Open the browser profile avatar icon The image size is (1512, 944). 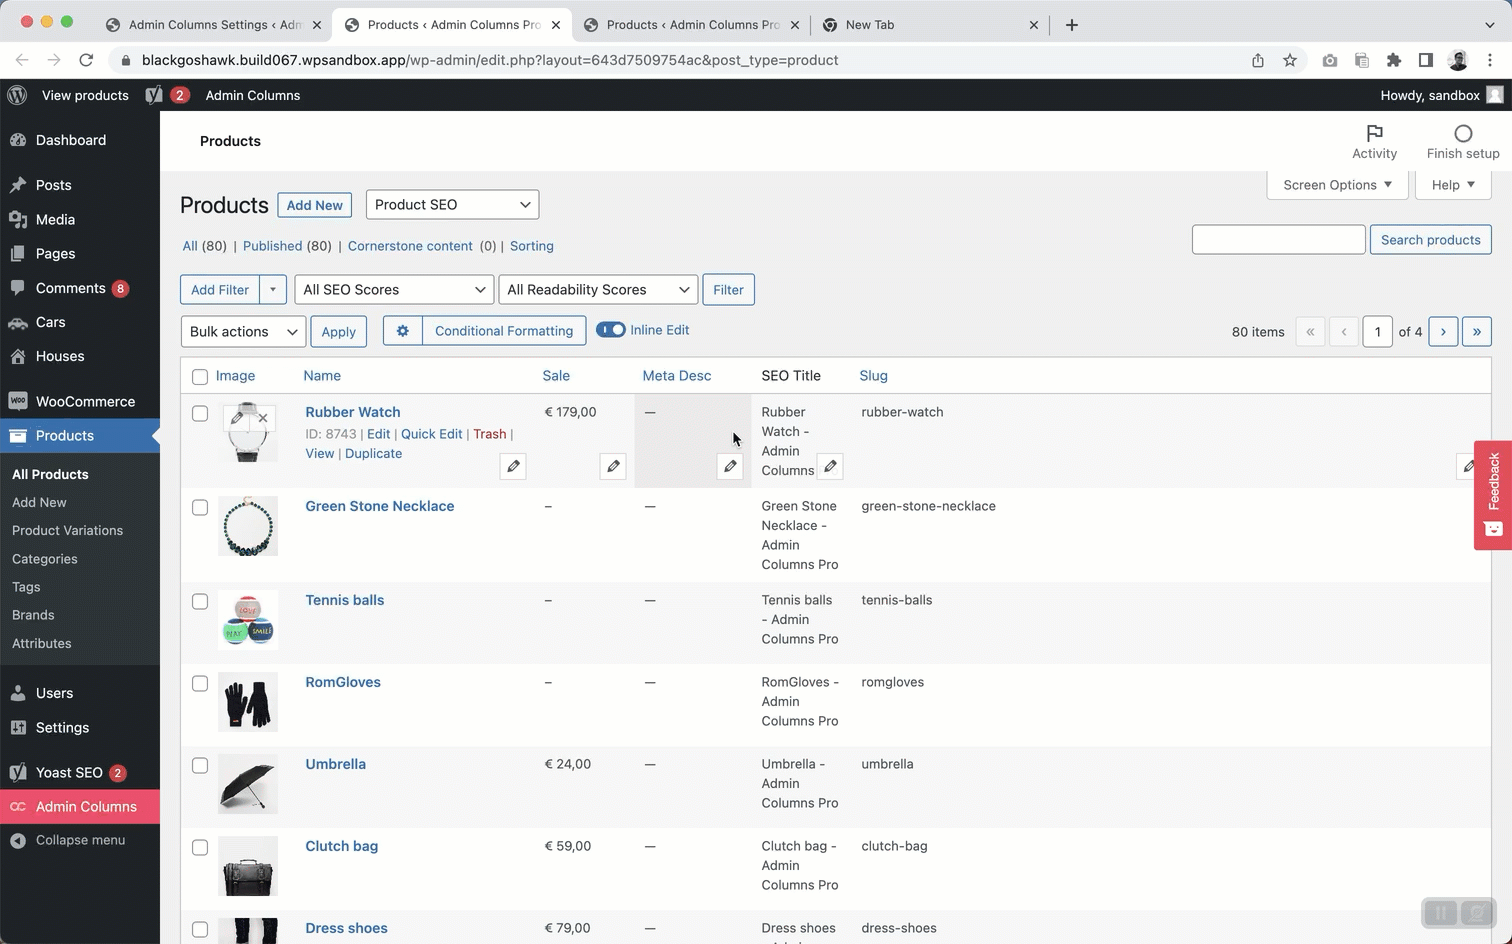tap(1458, 60)
